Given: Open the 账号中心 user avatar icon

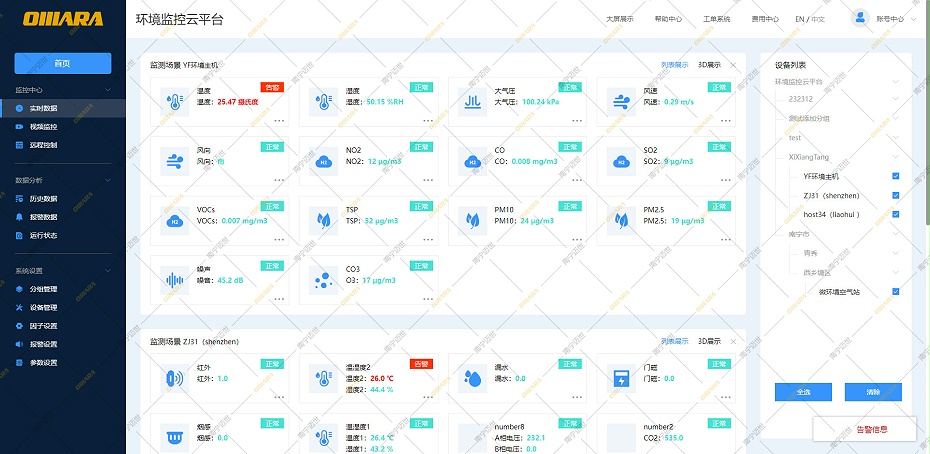Looking at the screenshot, I should click(x=861, y=18).
